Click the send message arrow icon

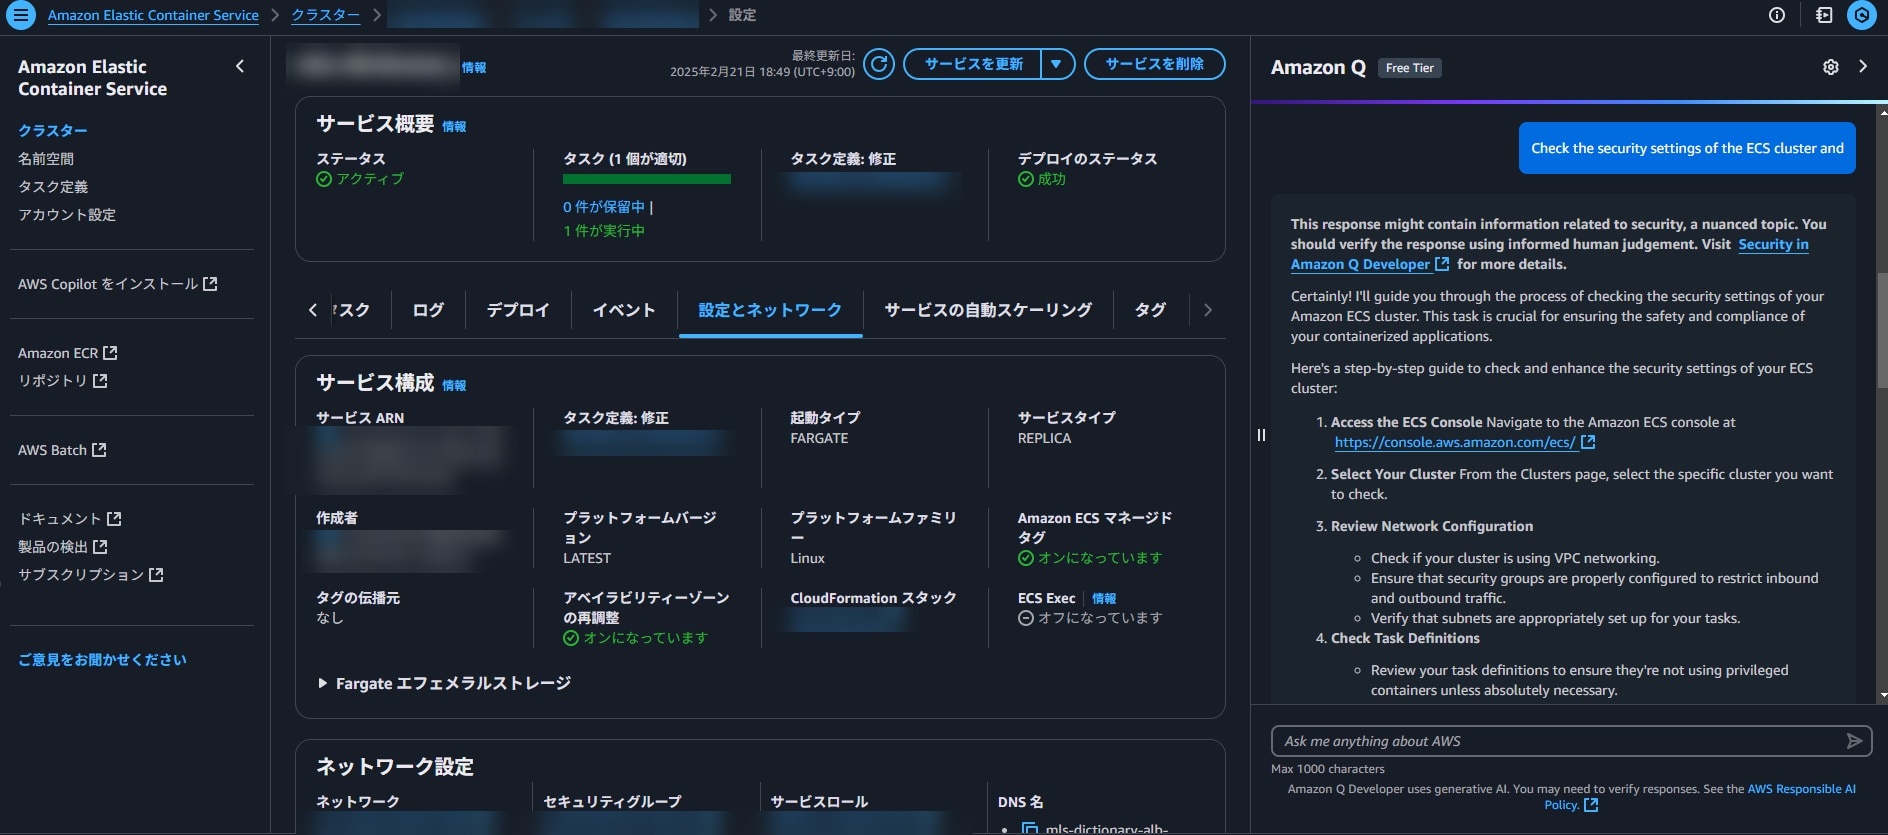(1854, 741)
